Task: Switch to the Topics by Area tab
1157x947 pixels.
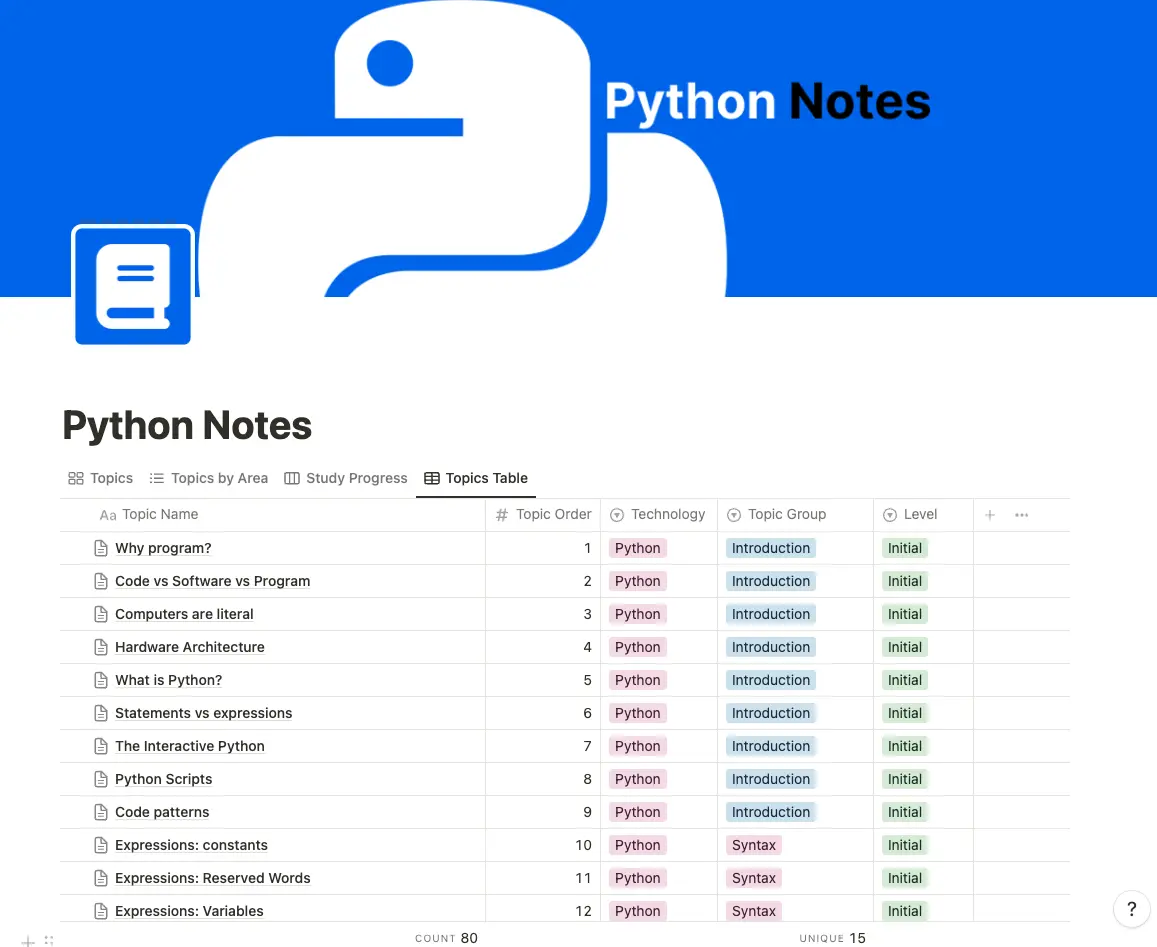Action: (219, 478)
